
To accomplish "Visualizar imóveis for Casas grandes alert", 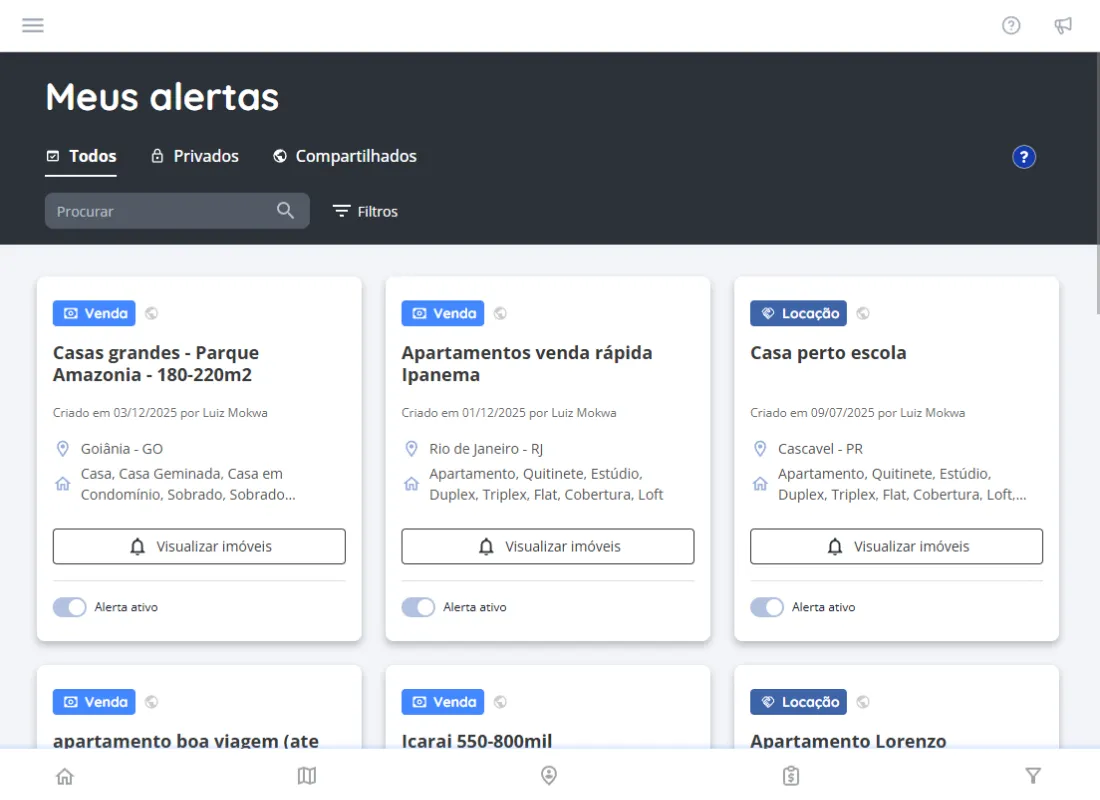I will [199, 547].
